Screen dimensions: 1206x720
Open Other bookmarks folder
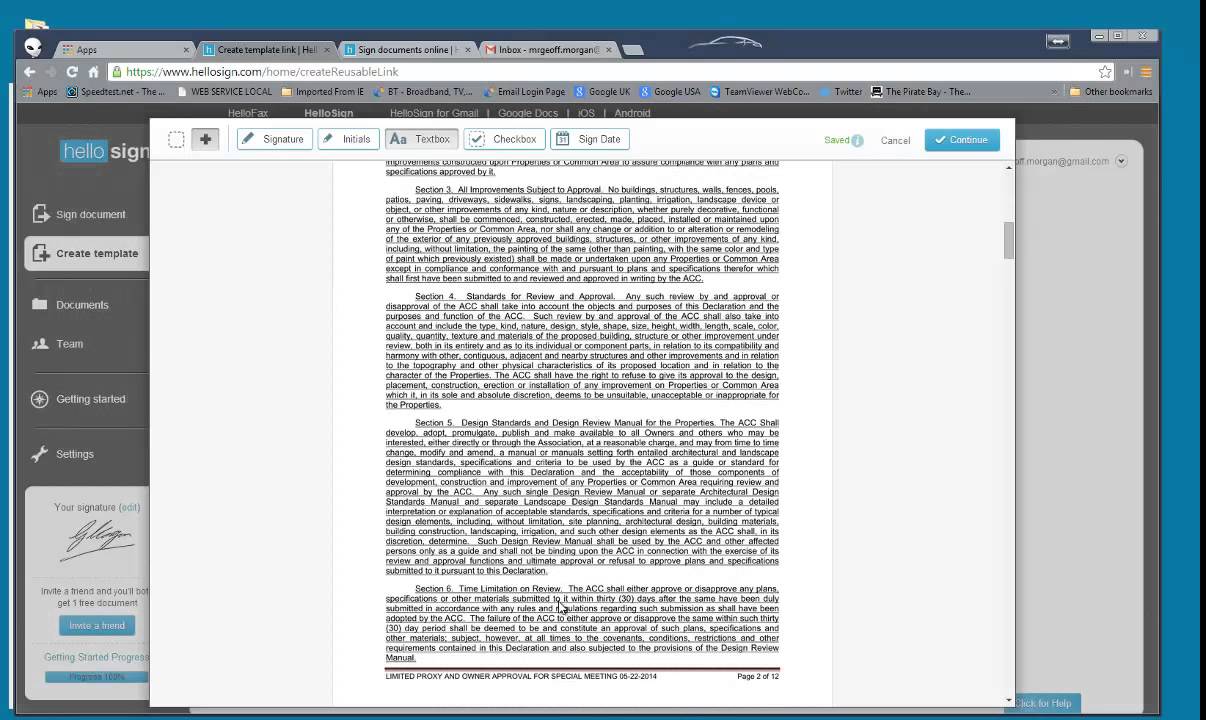pos(1110,92)
